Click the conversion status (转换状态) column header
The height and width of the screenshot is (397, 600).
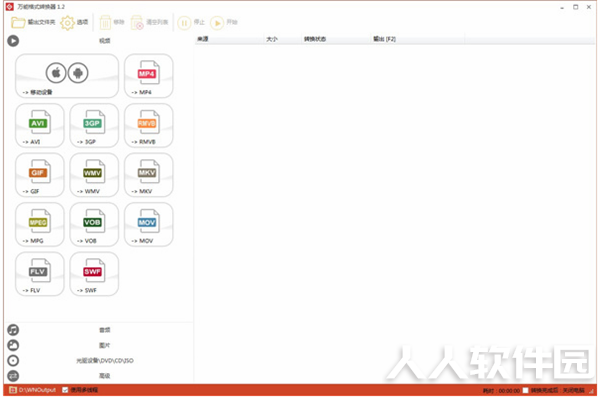coord(336,39)
